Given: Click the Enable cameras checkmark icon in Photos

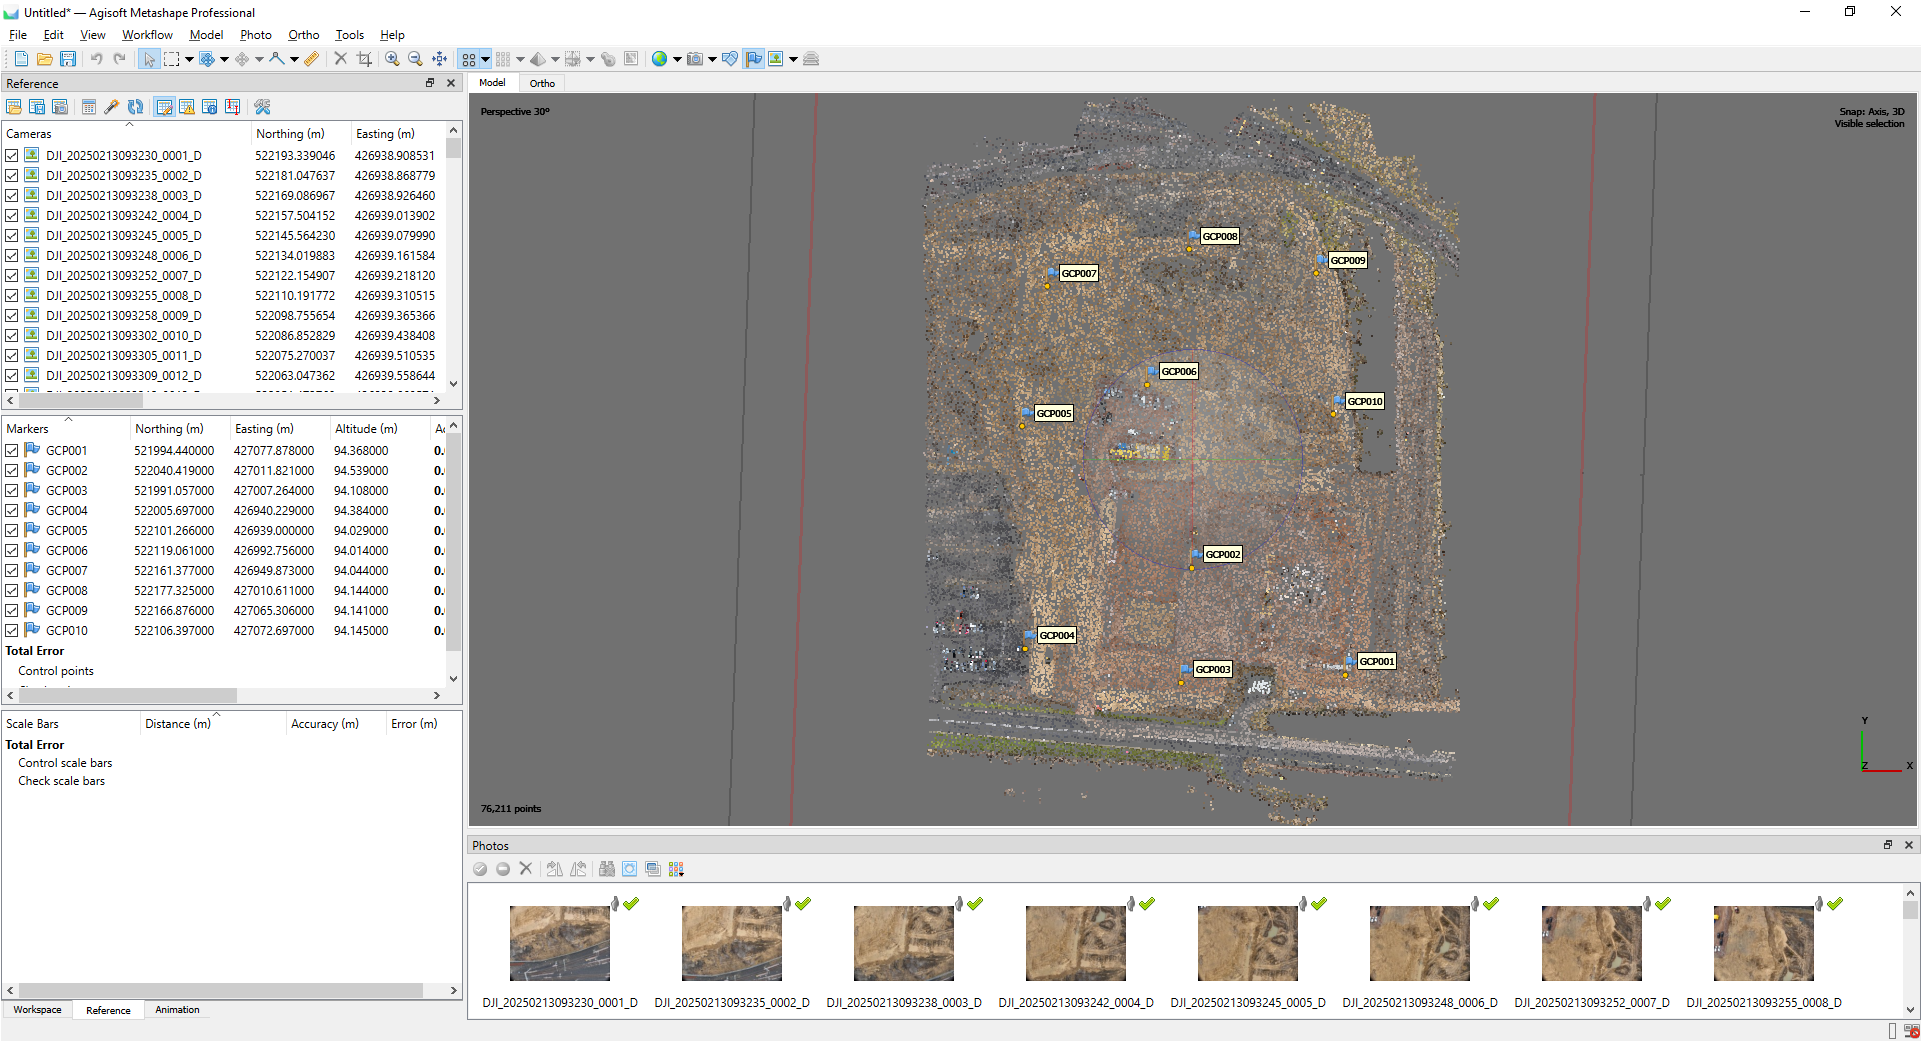Looking at the screenshot, I should click(x=480, y=869).
